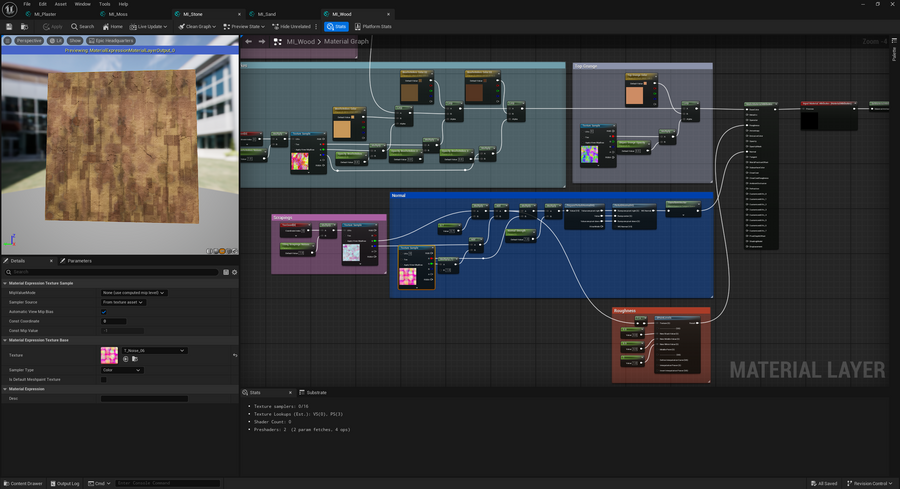Open the Content Drawer
Viewport: 900px width, 489px height.
pyautogui.click(x=22, y=483)
